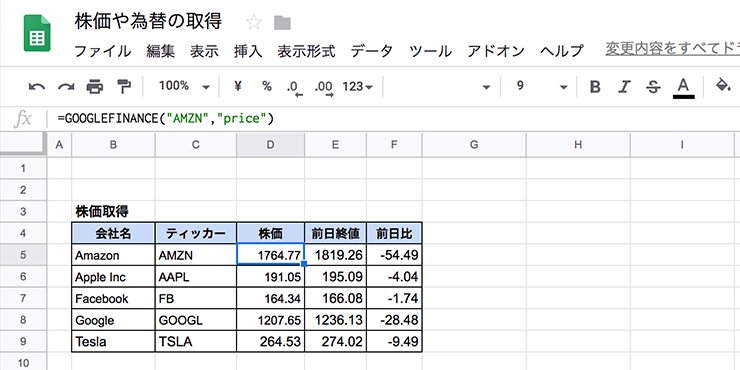Toggle italic formatting
Image resolution: width=740 pixels, height=370 pixels.
click(x=624, y=86)
